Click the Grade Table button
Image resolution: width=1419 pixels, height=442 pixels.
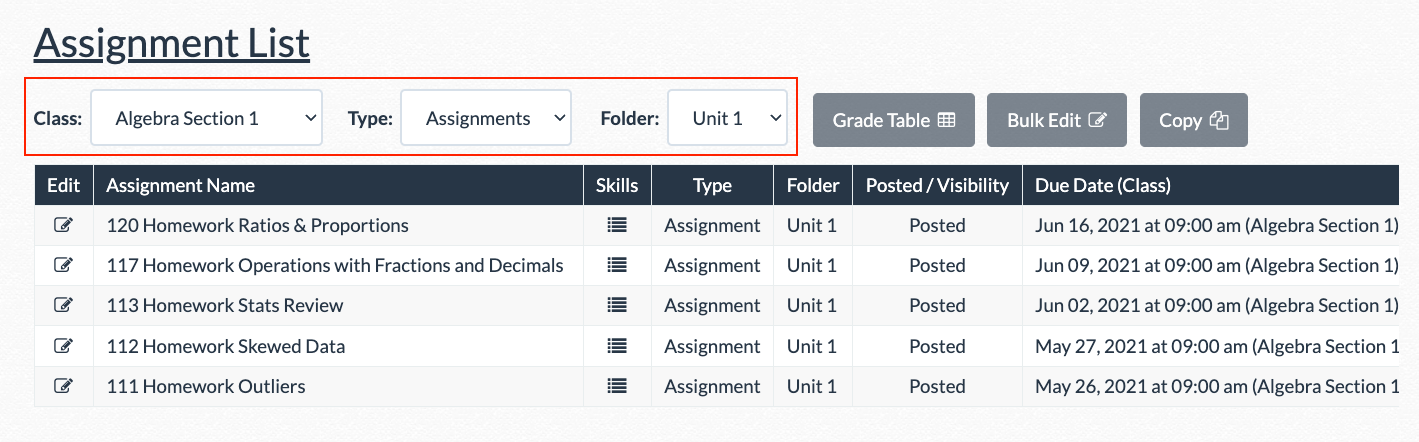(894, 120)
